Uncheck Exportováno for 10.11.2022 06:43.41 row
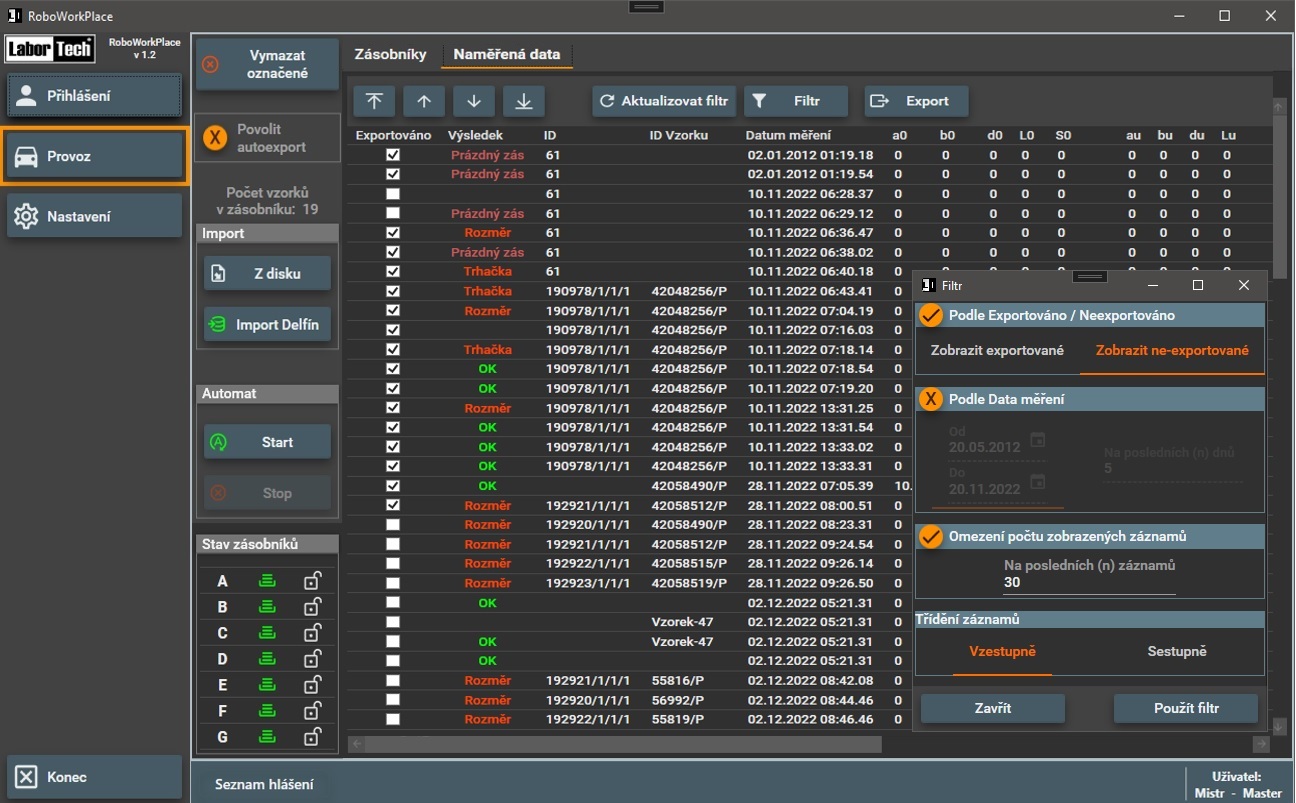The height and width of the screenshot is (803, 1296). [393, 291]
